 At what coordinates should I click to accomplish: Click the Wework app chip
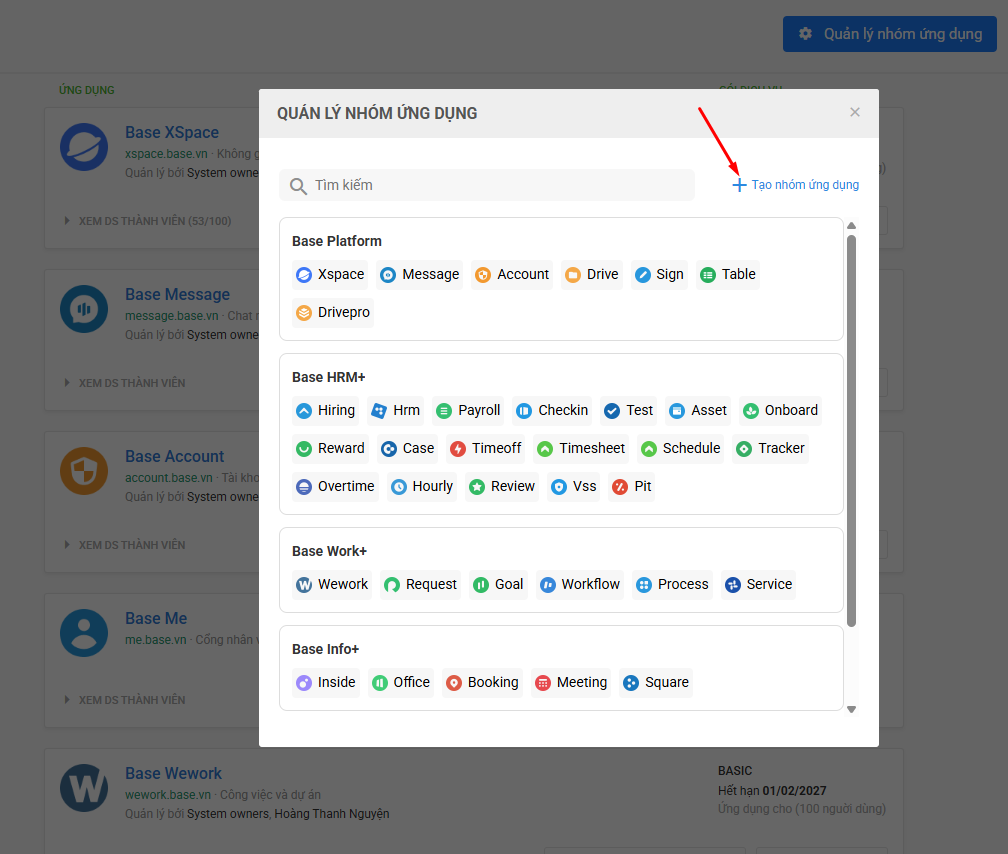pos(332,585)
